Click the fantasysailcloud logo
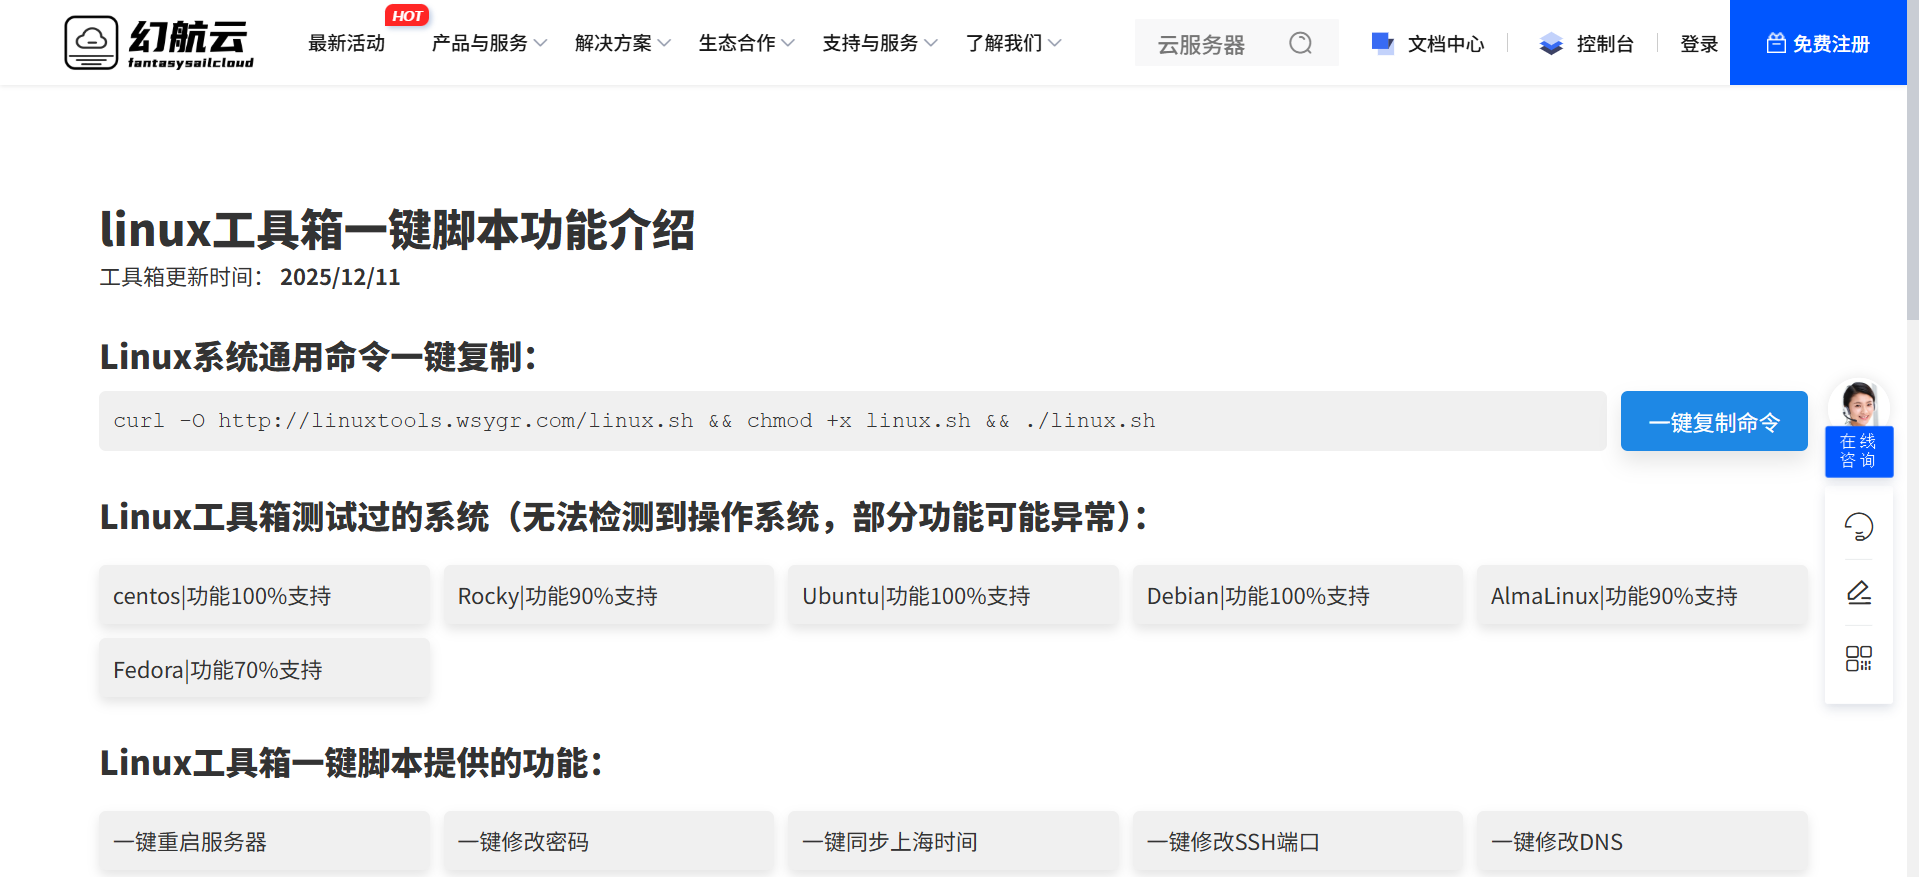Screen dimensions: 1919x877 coord(159,43)
